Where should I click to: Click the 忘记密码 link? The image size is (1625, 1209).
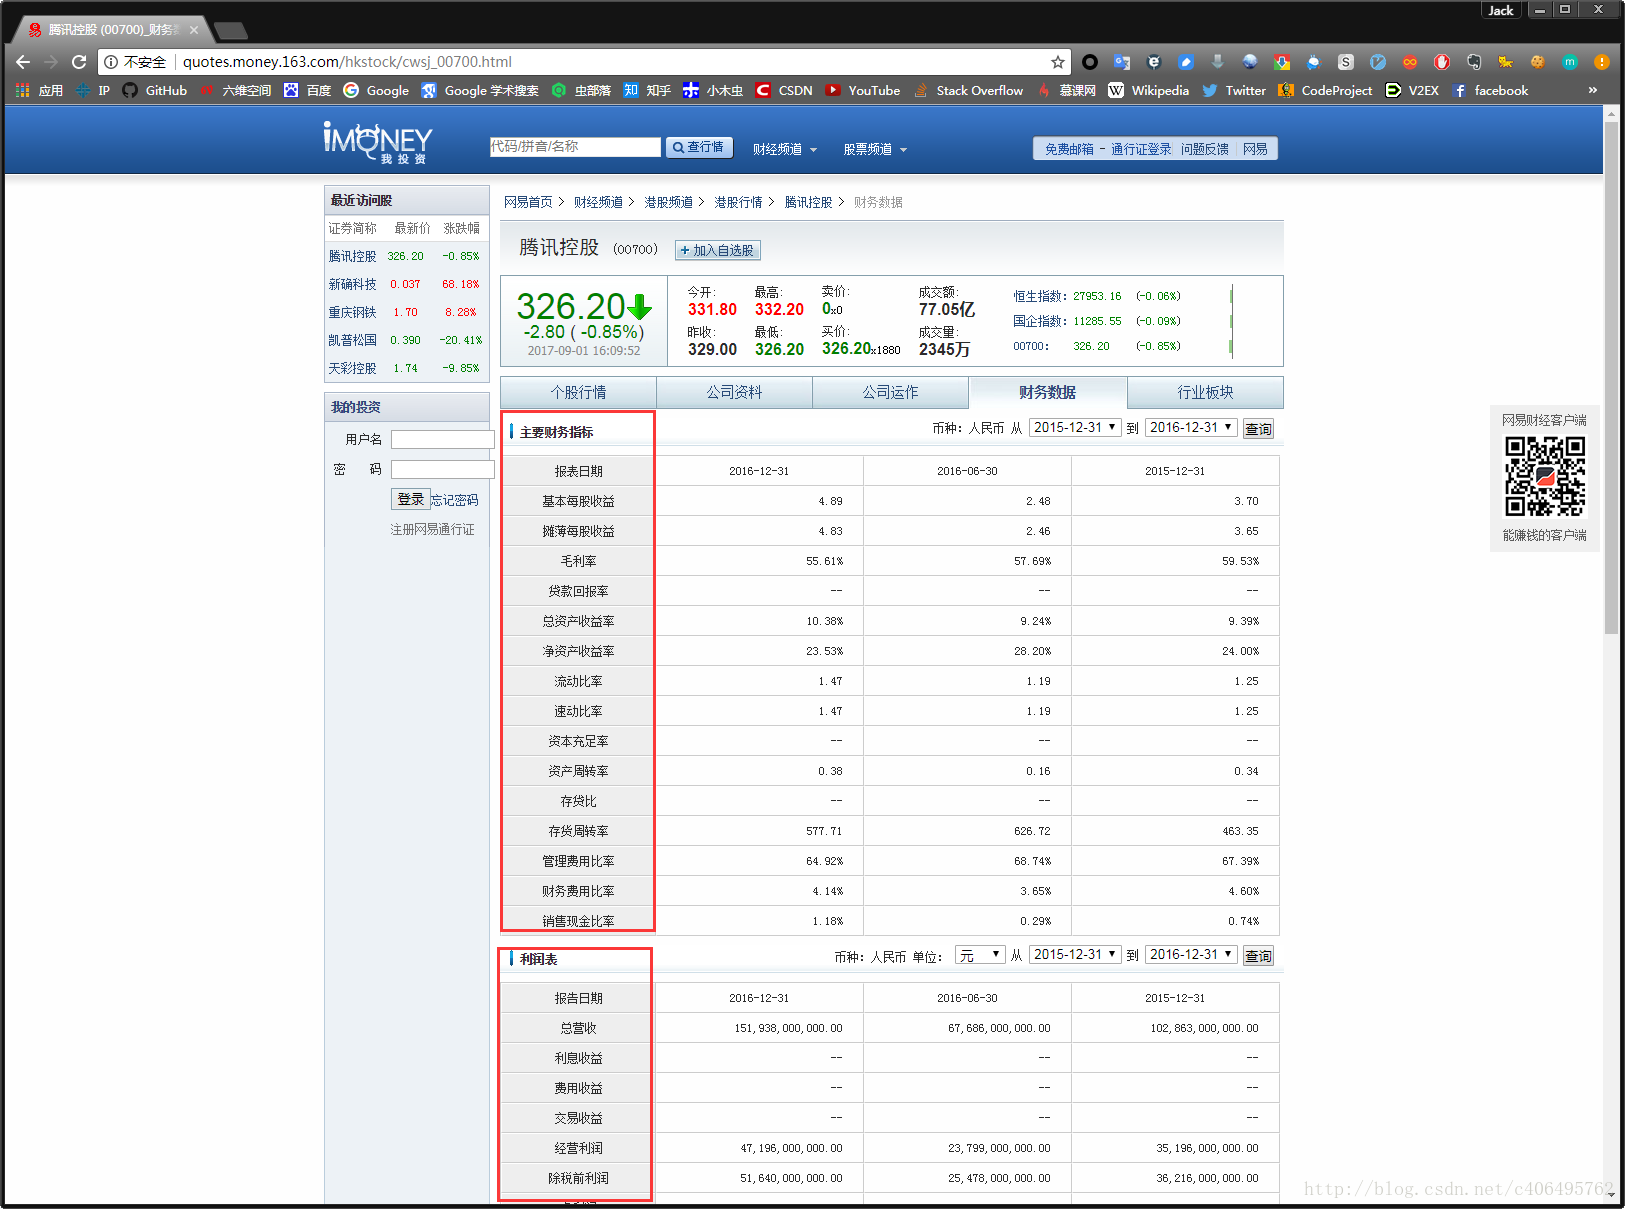tap(455, 500)
